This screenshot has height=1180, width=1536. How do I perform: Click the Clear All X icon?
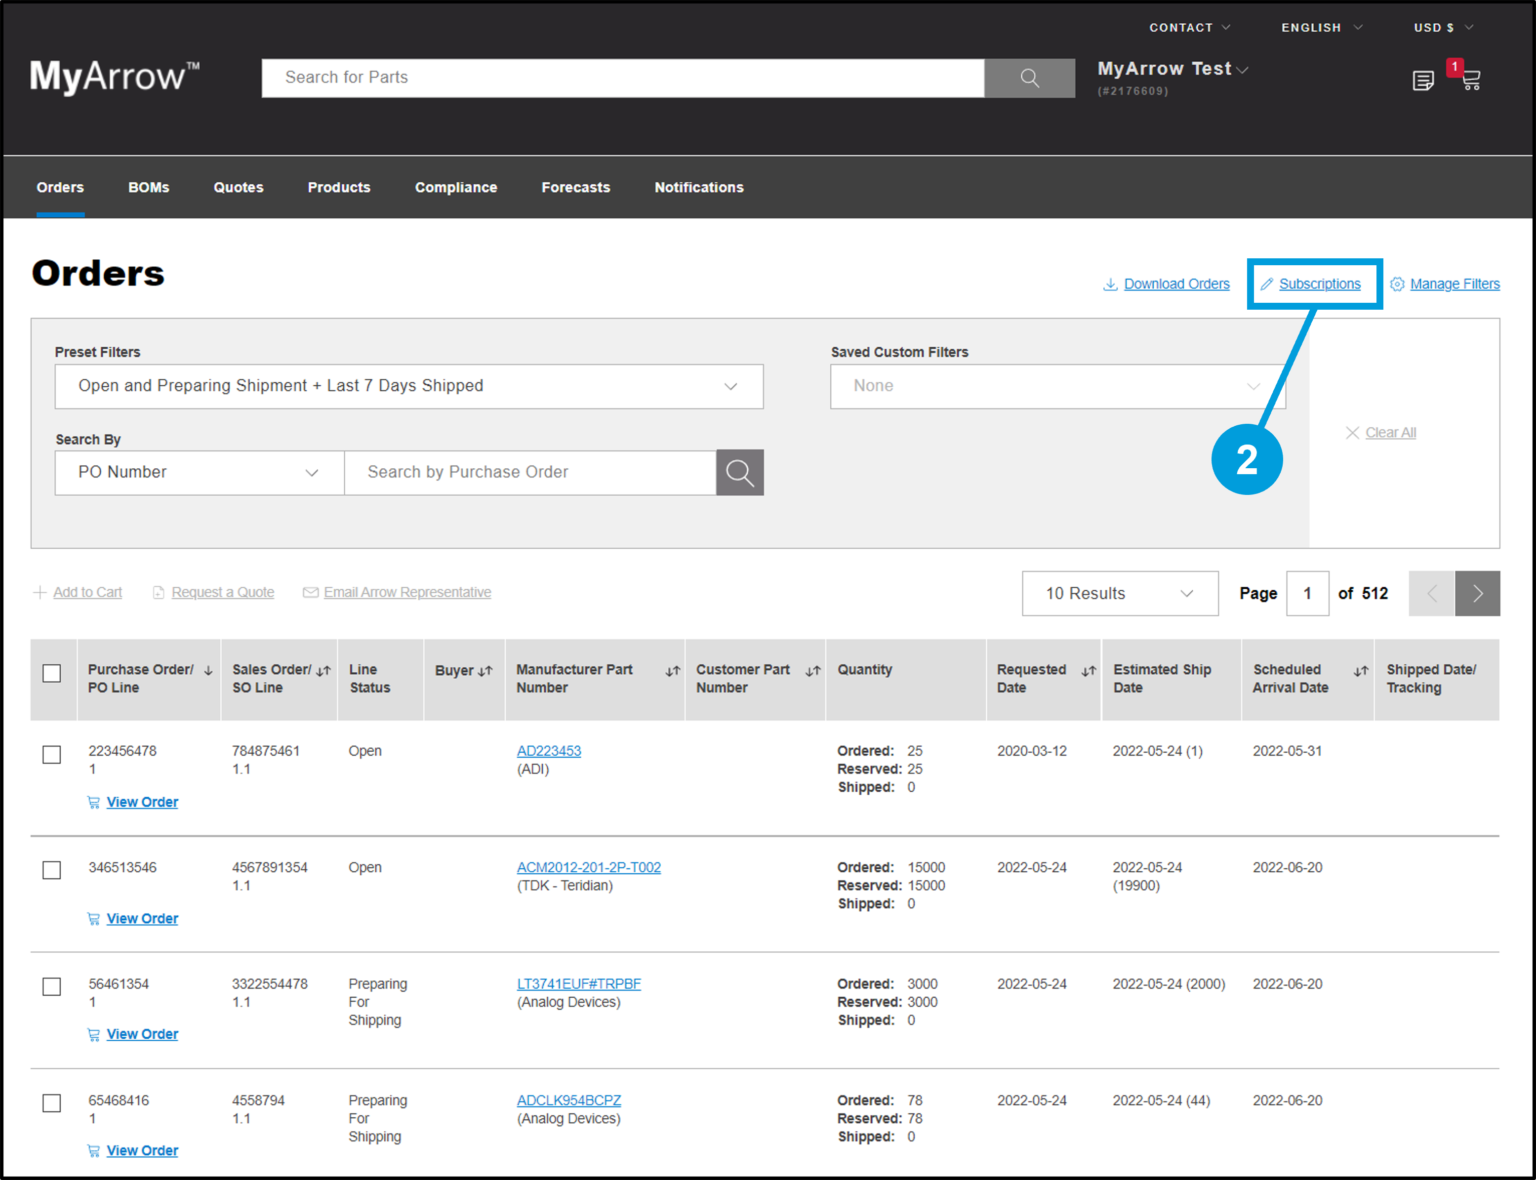pos(1355,432)
